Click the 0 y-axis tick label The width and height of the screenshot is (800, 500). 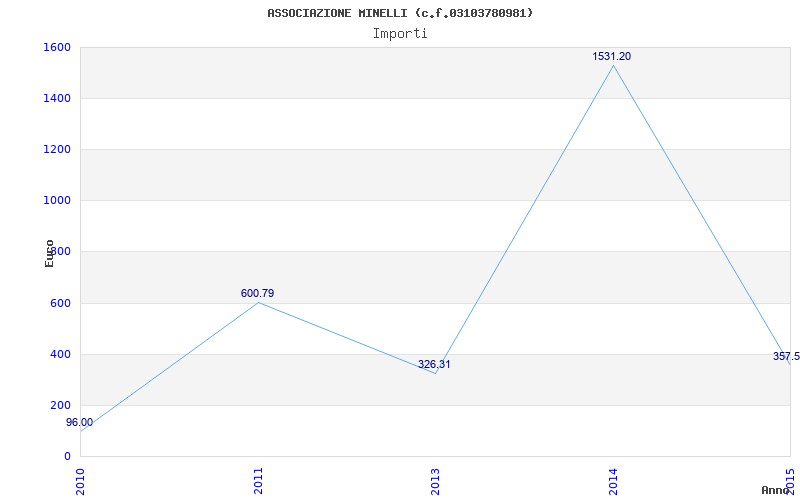(67, 456)
